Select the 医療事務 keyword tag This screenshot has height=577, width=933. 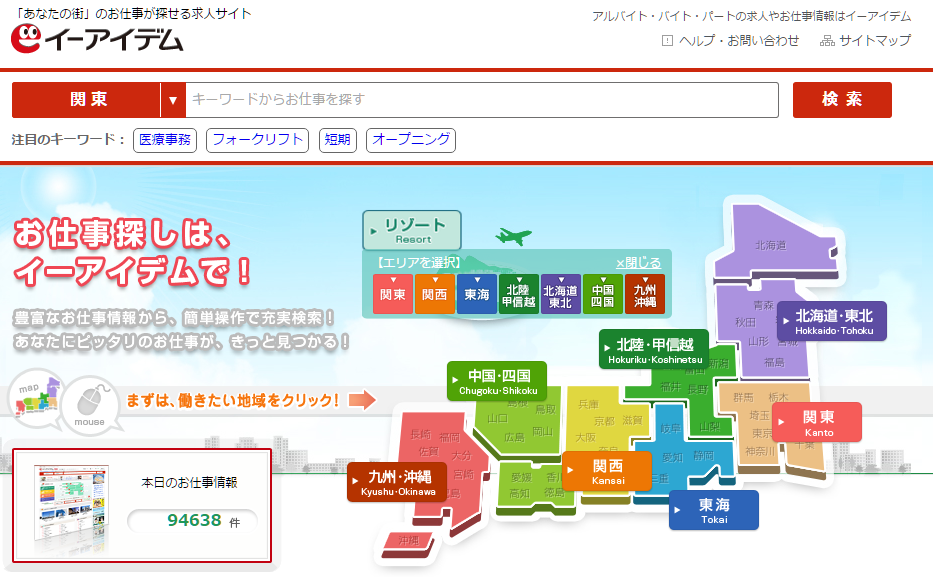(165, 140)
